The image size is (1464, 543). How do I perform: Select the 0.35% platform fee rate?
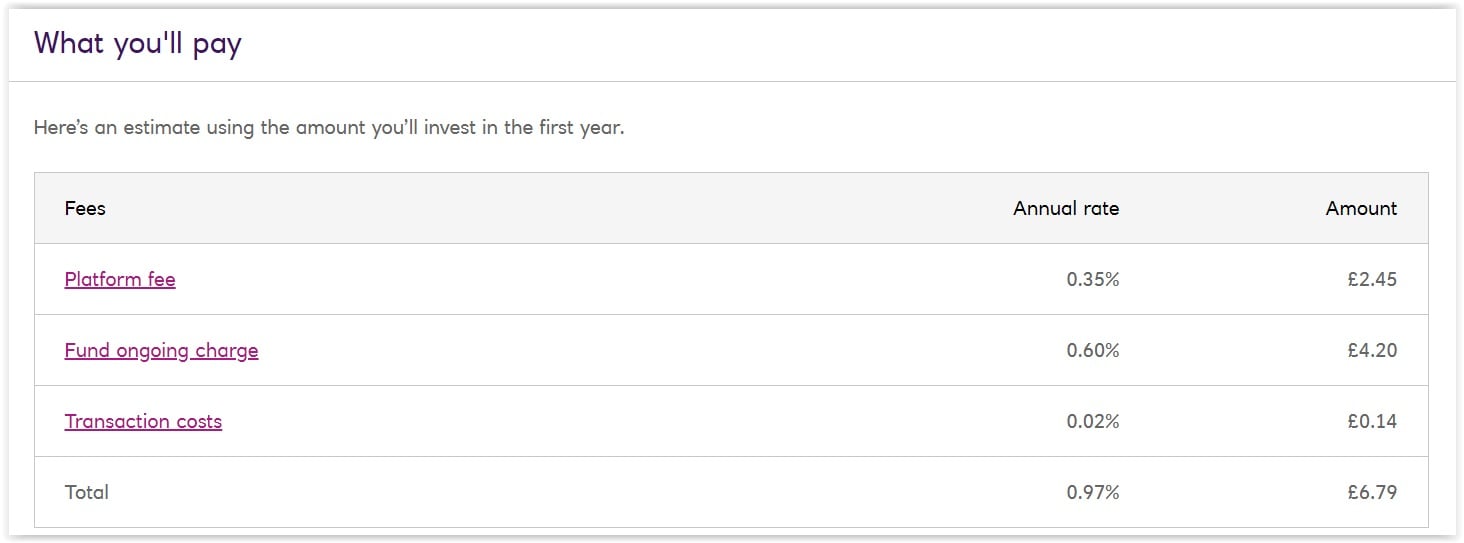click(x=1093, y=279)
